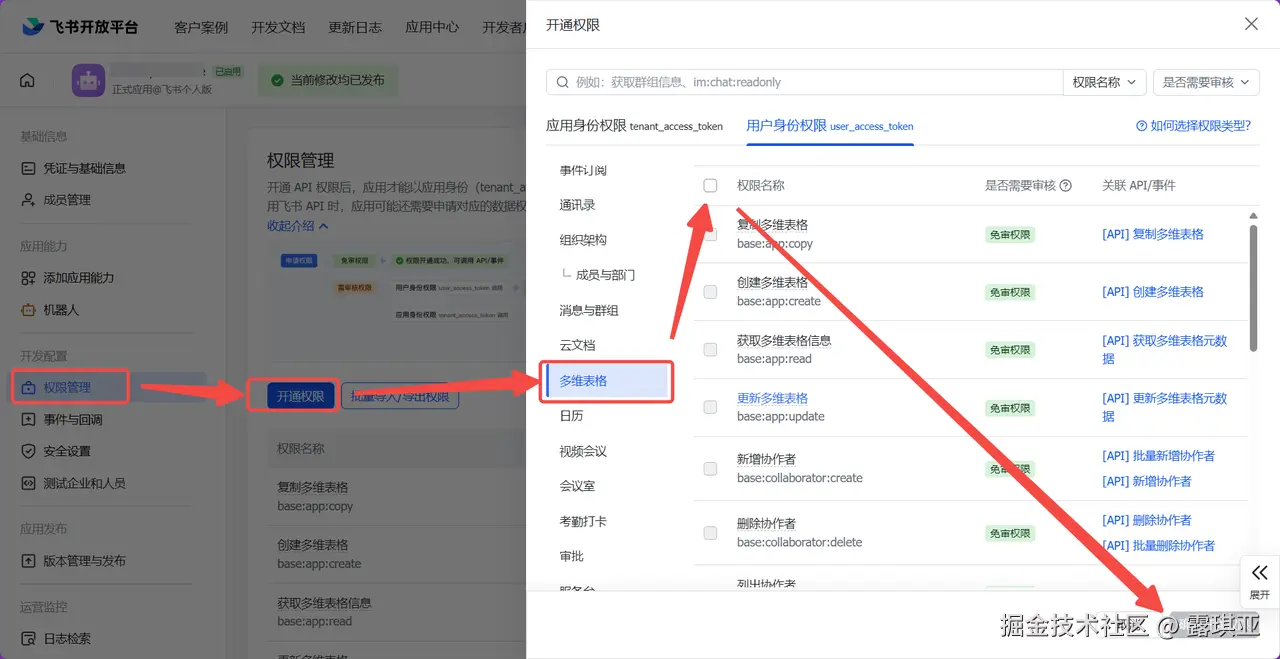
Task: Select 考勤打卡 permission category
Action: click(583, 521)
